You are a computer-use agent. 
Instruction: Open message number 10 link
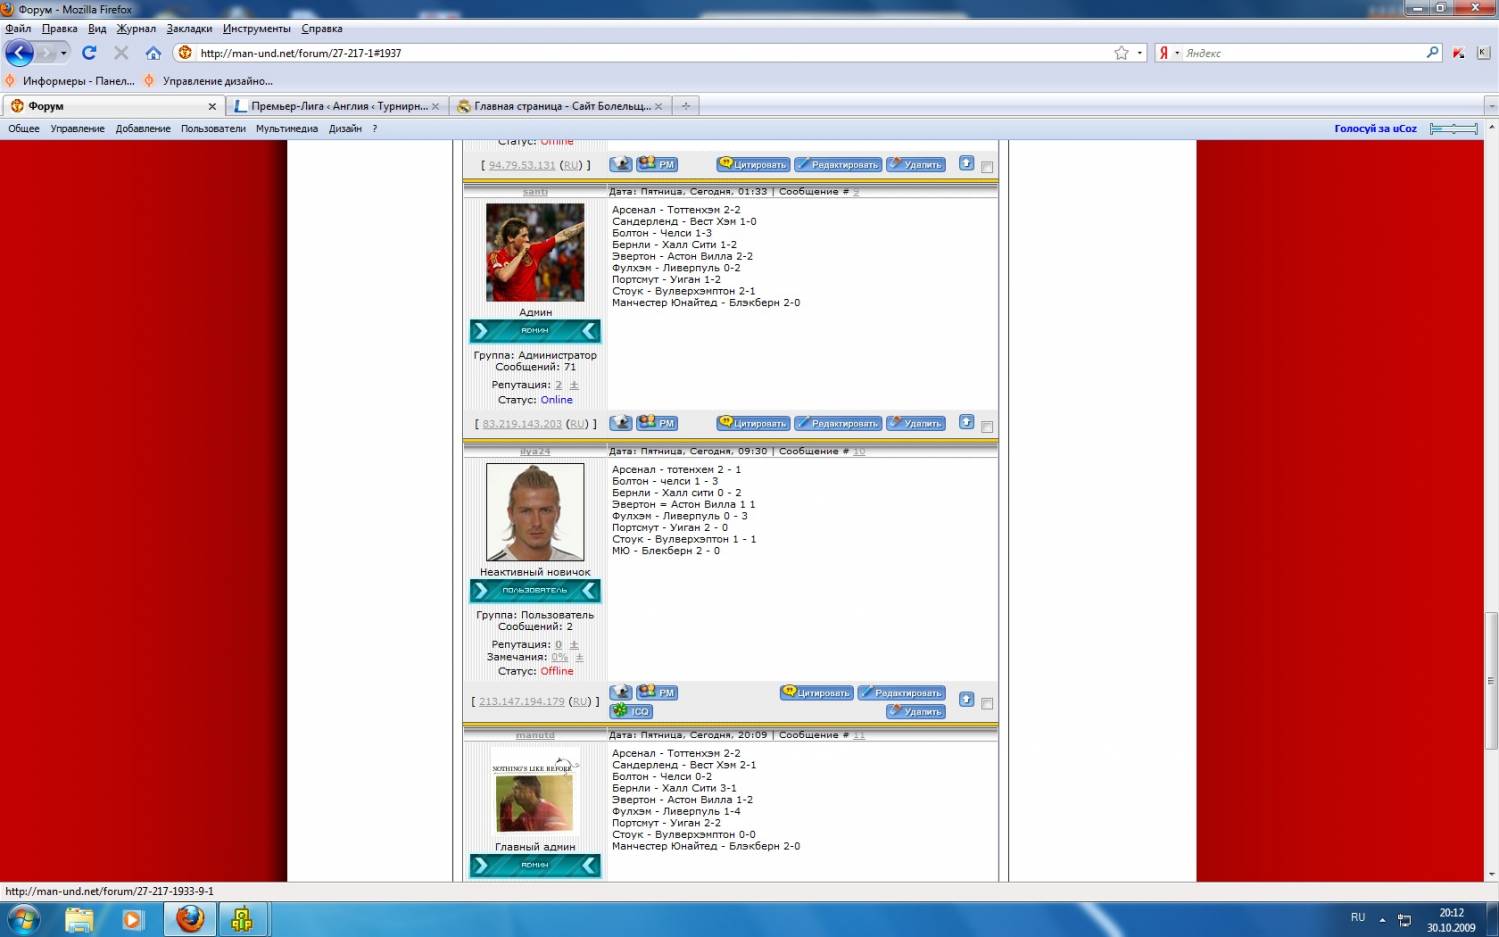click(859, 451)
